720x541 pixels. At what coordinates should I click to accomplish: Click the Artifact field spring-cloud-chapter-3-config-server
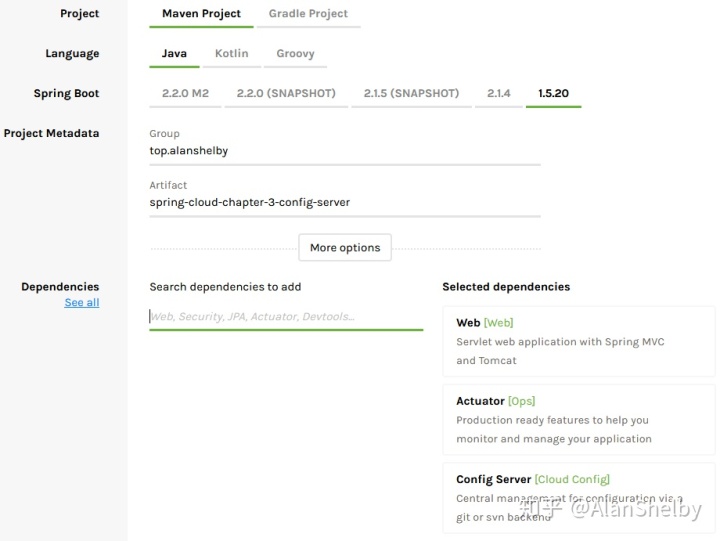(x=345, y=203)
